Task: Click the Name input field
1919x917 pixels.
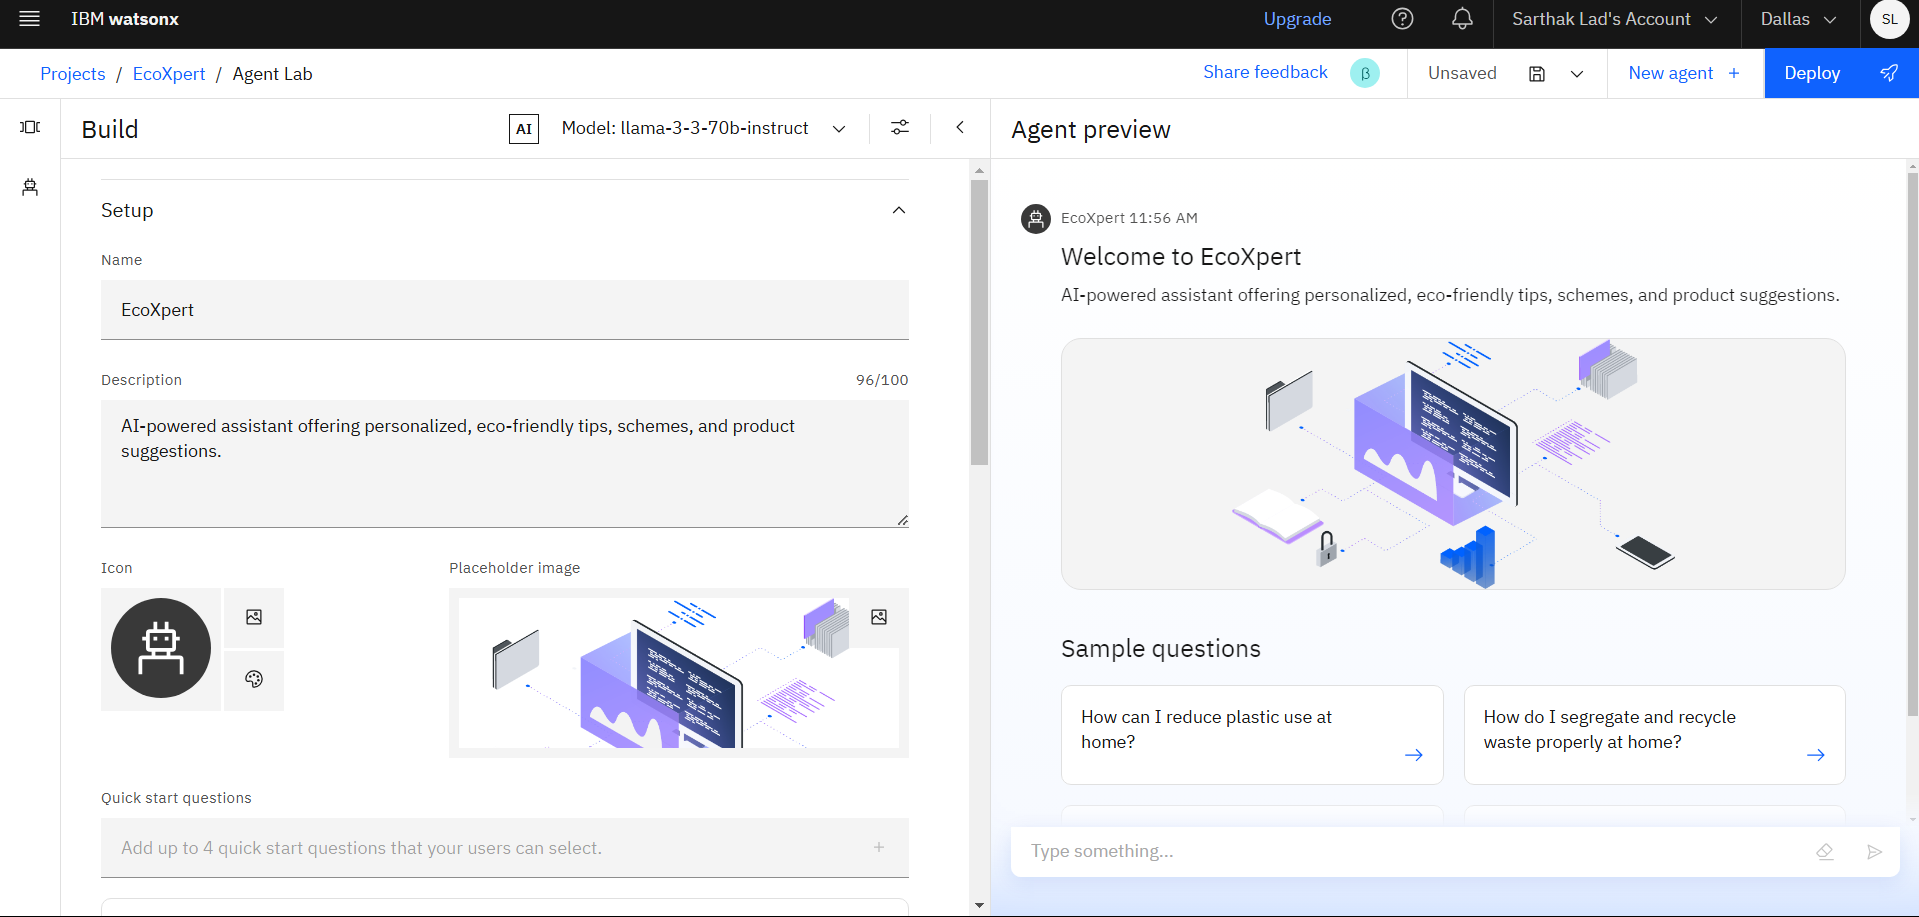Action: pos(505,310)
